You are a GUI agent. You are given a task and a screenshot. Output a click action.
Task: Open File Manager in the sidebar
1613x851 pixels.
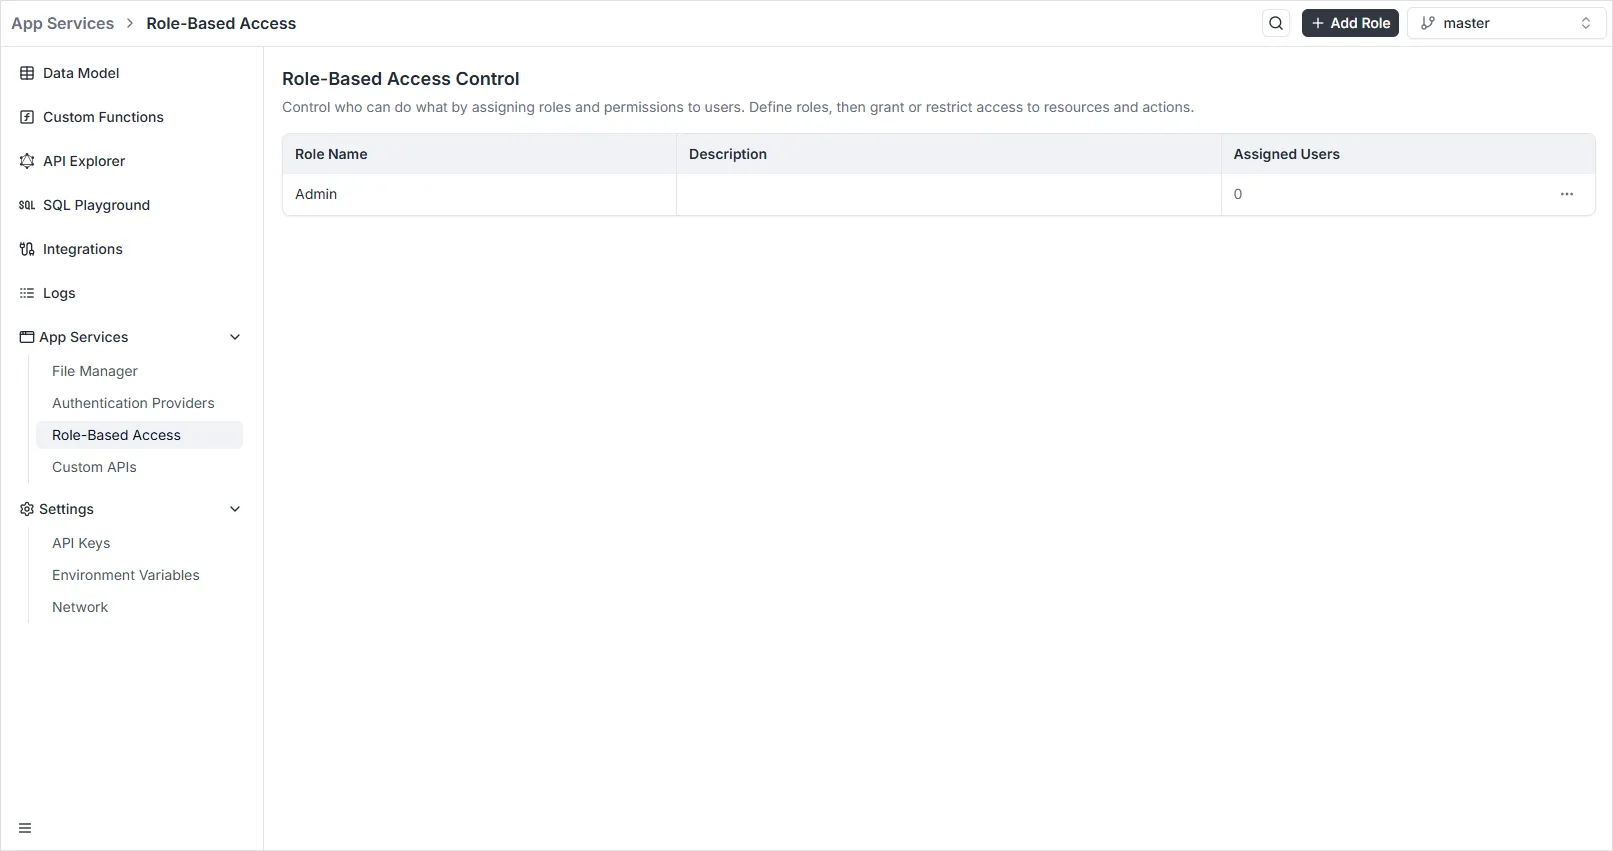tap(95, 371)
